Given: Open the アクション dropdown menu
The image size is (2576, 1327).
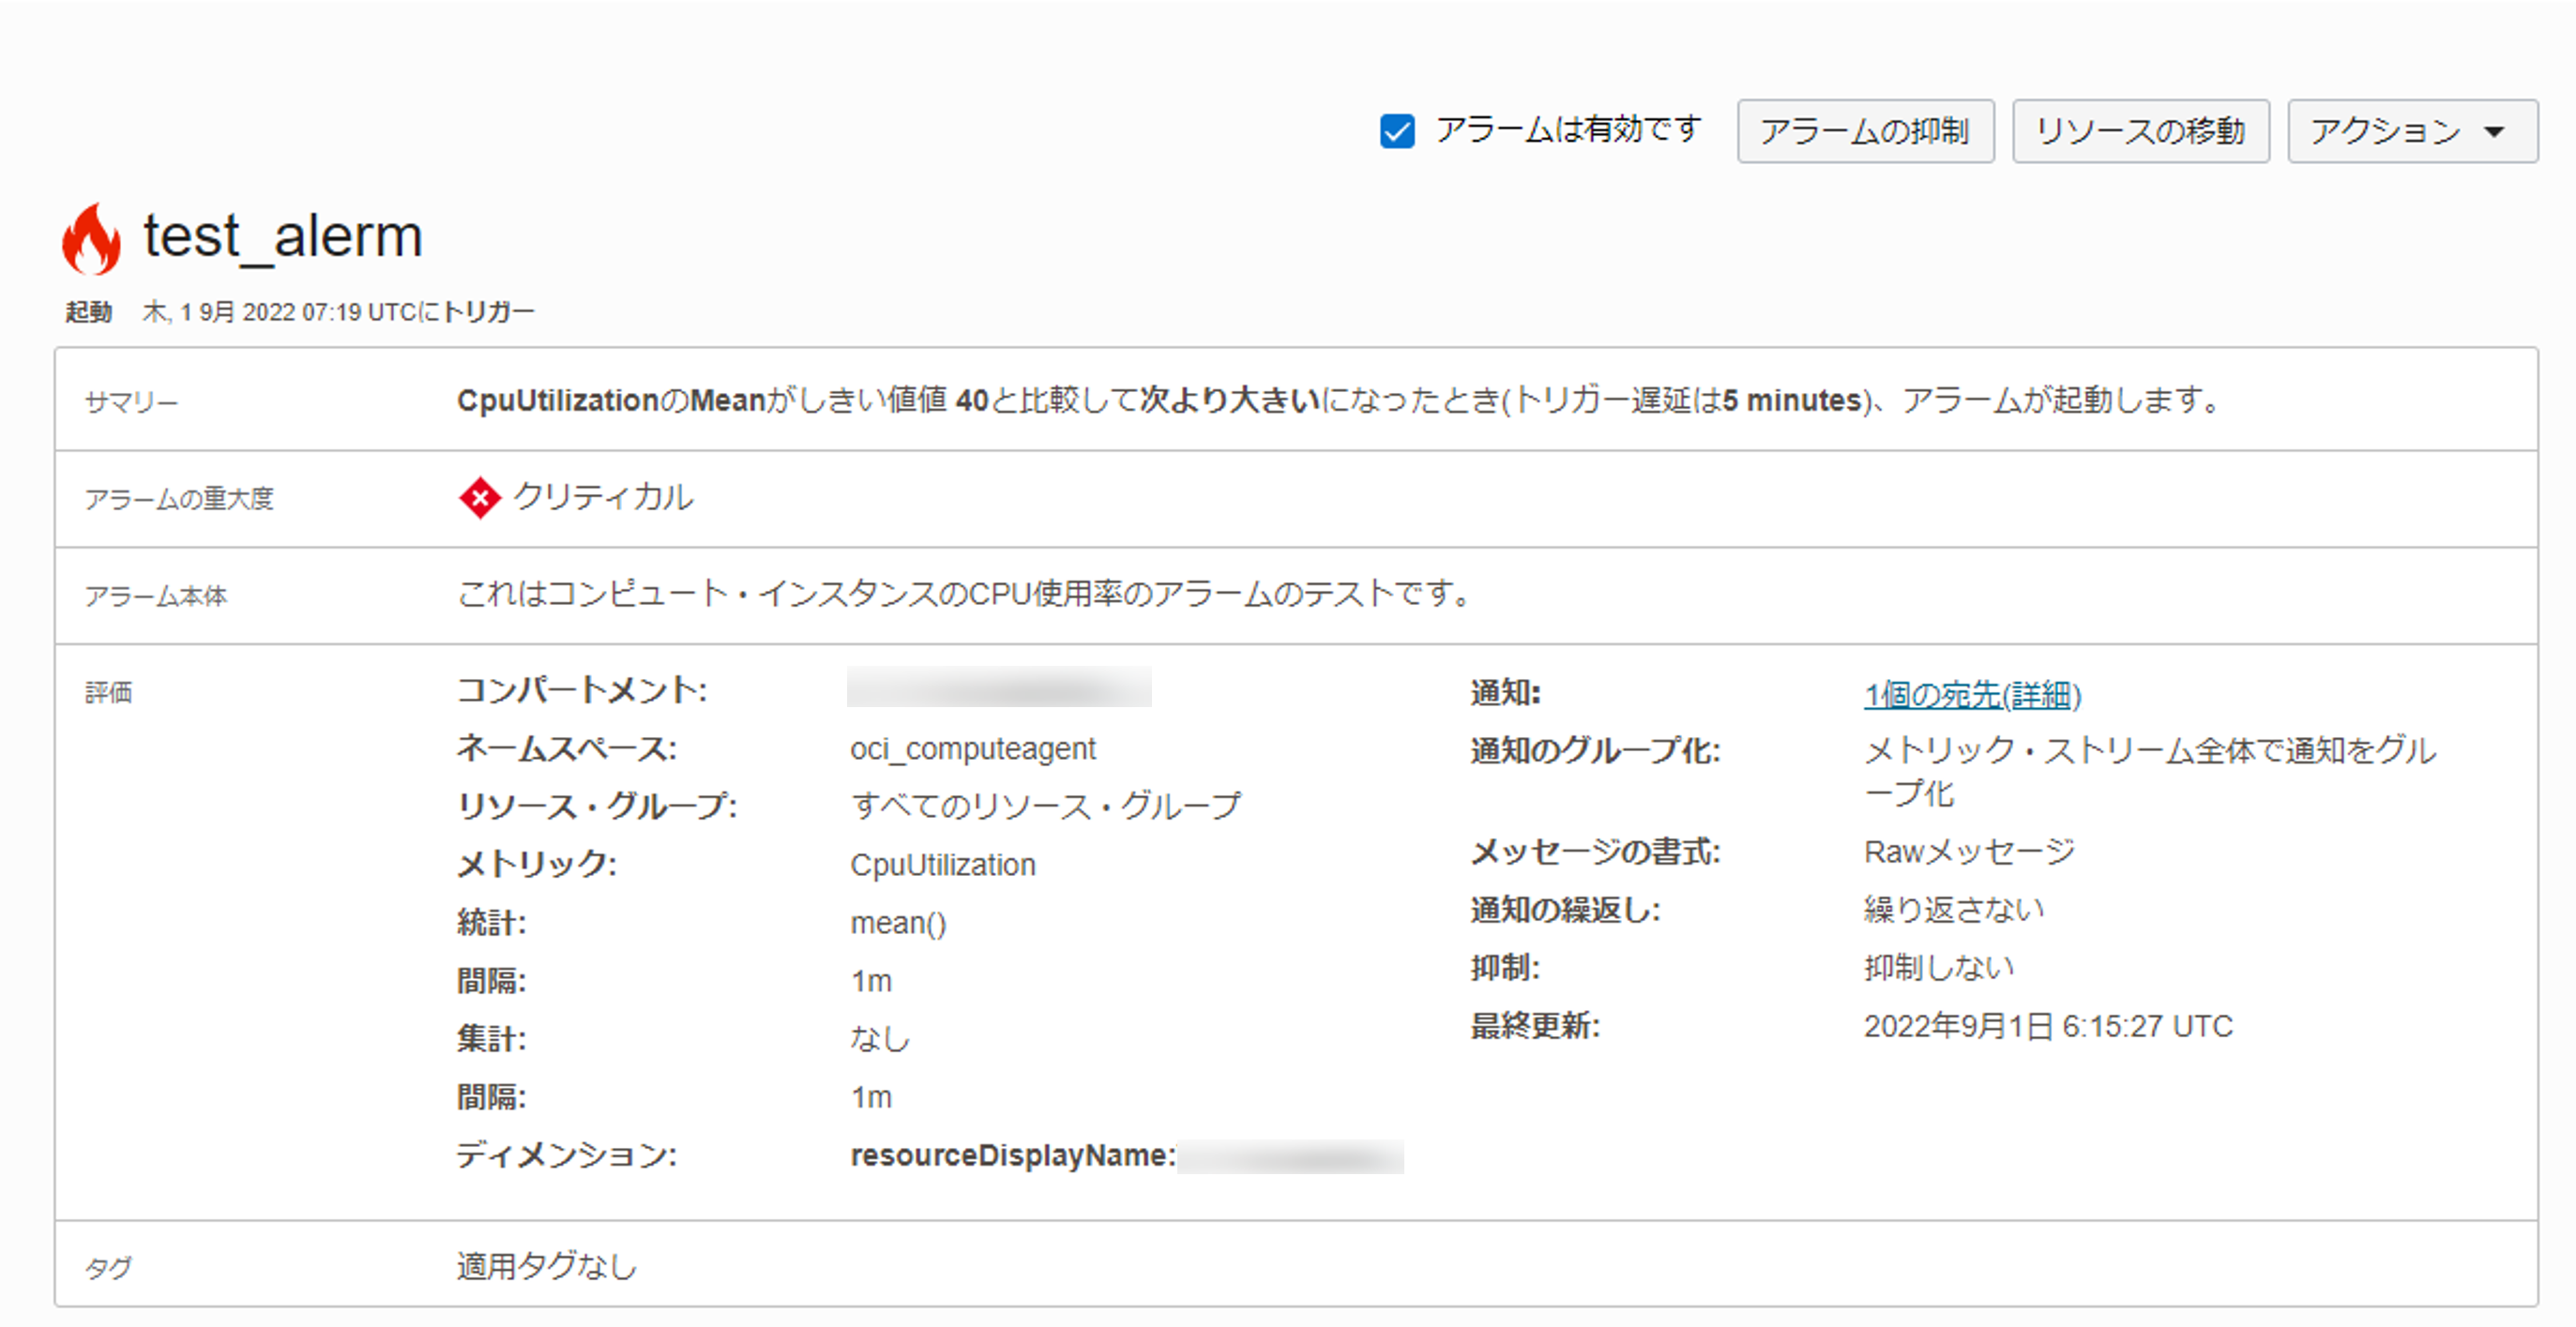Looking at the screenshot, I should (2411, 131).
